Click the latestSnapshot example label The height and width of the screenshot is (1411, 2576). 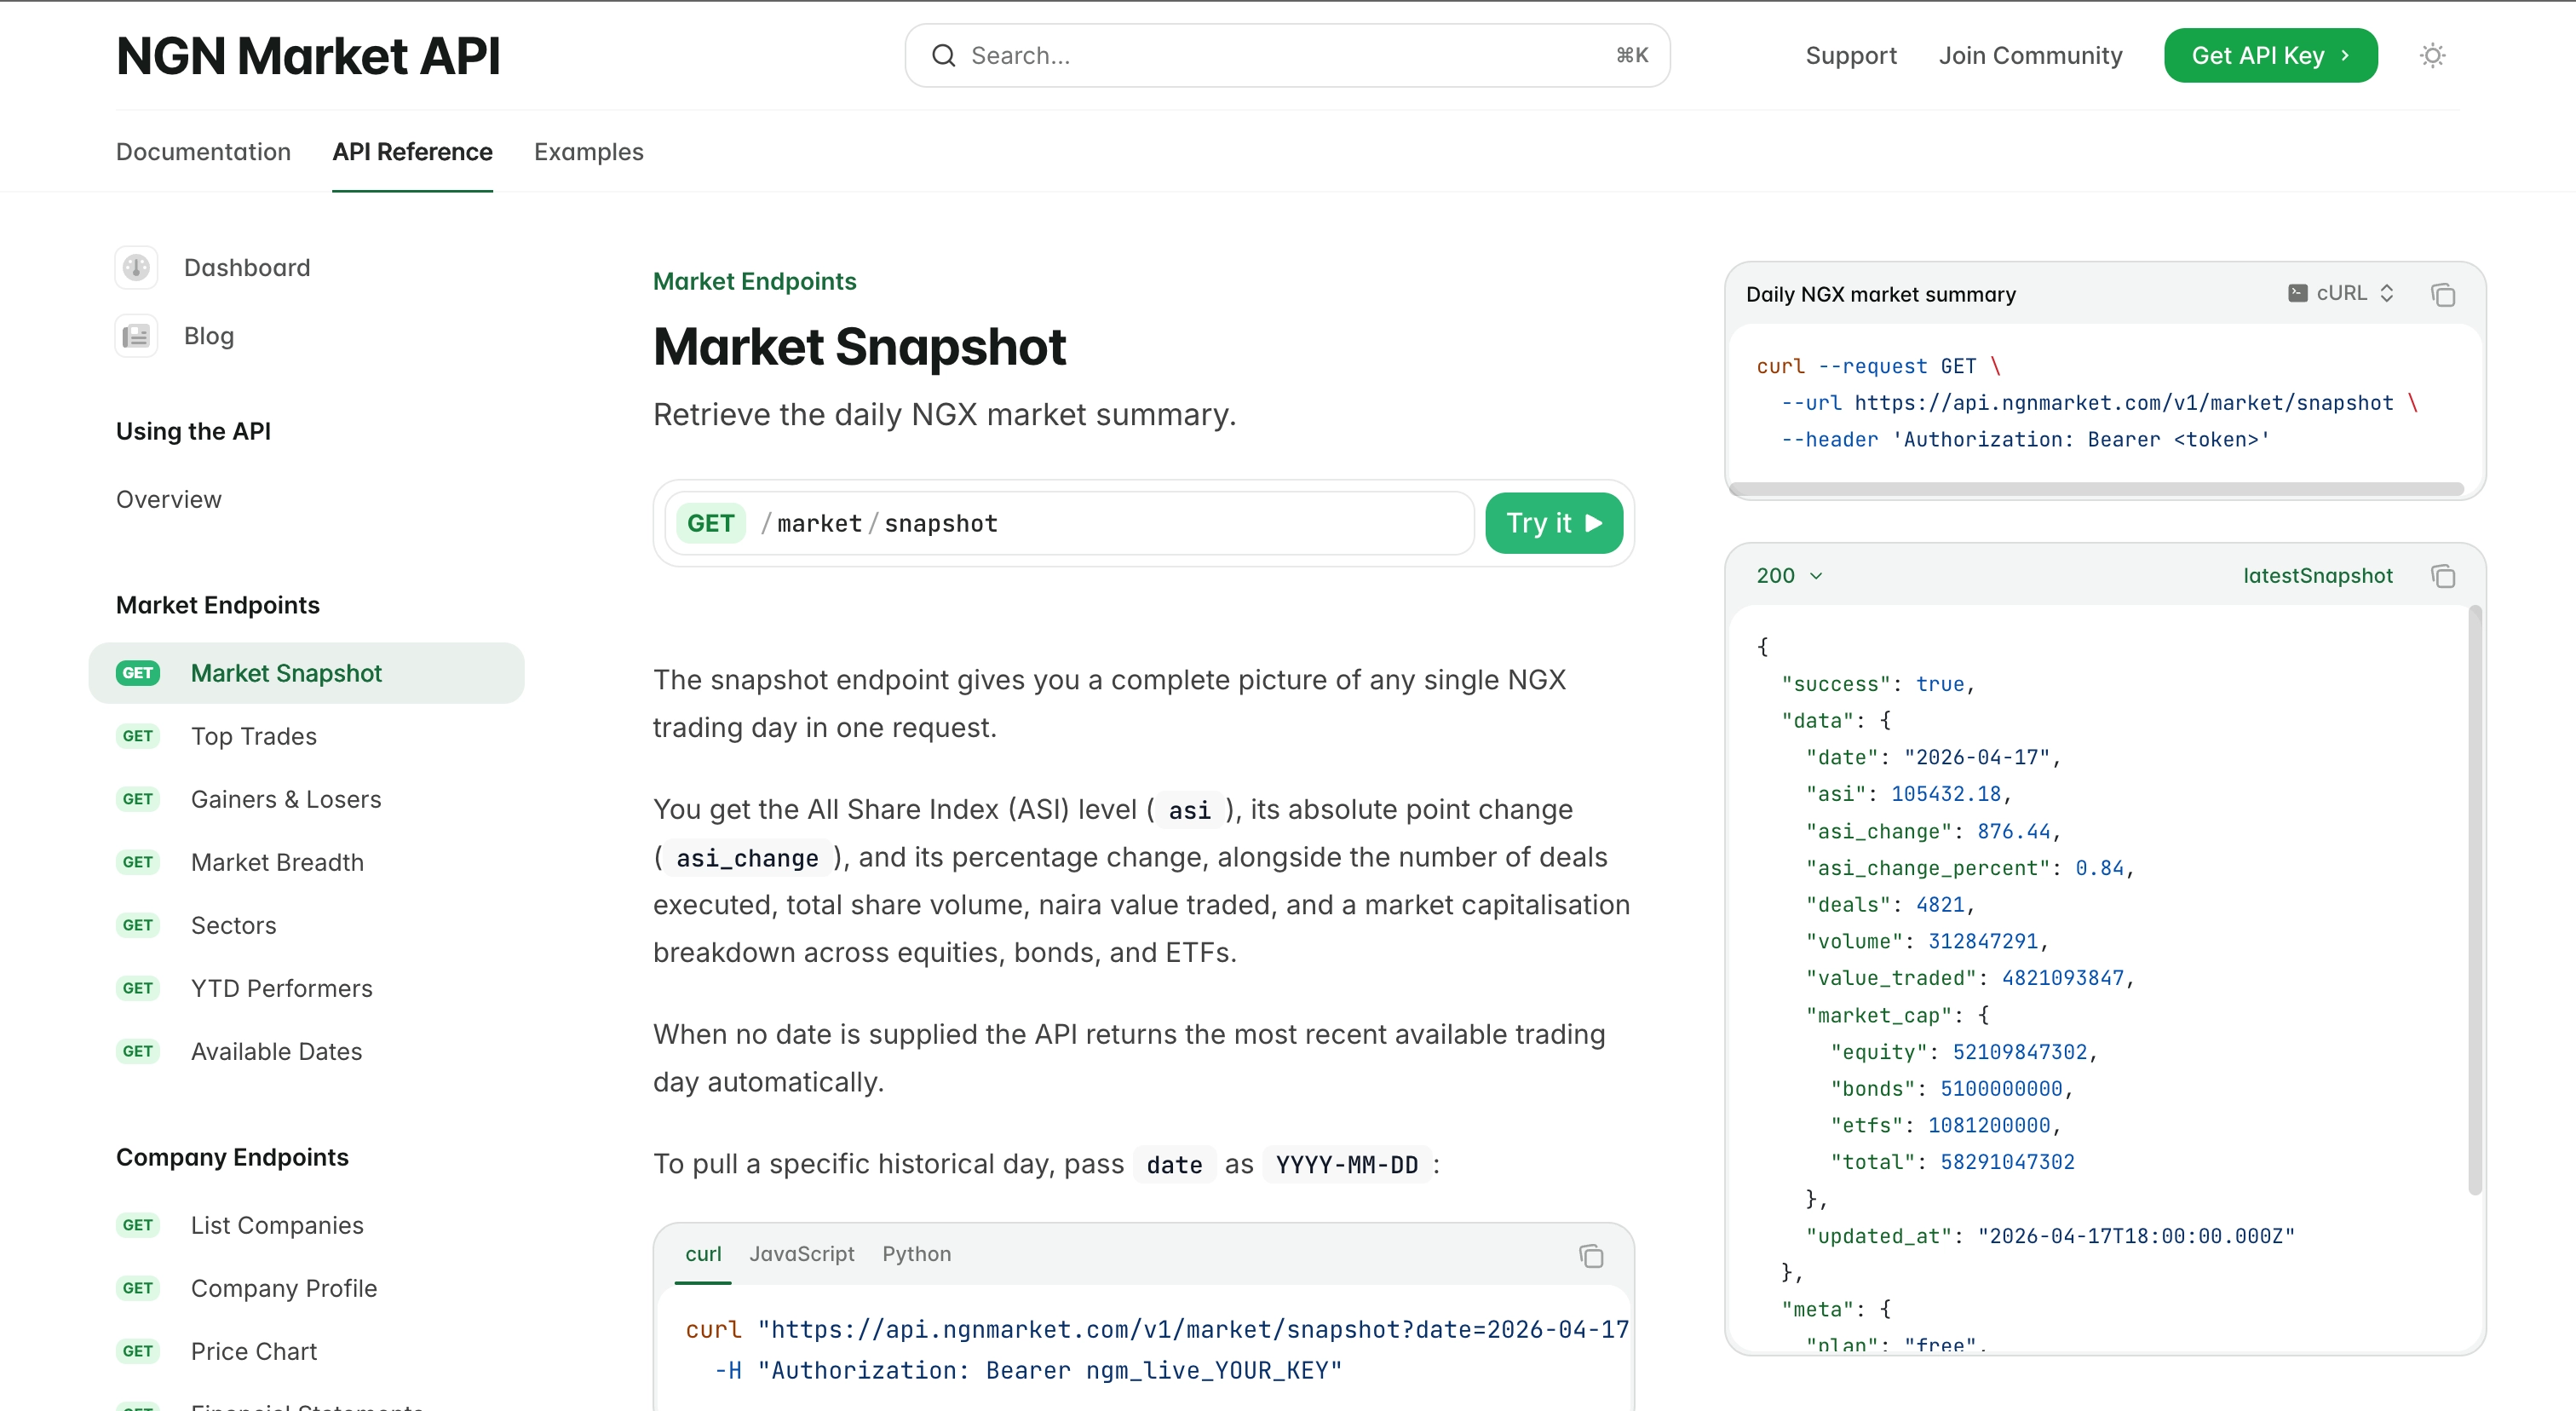[2317, 575]
